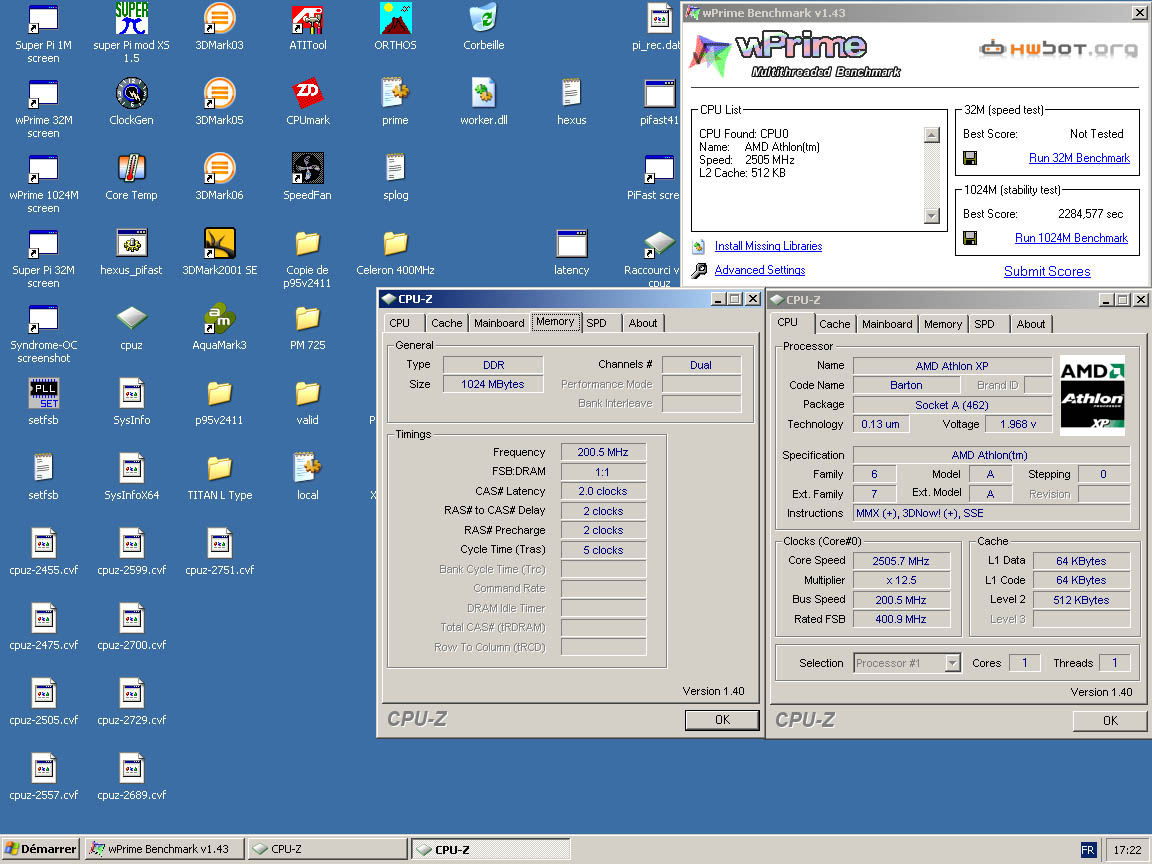Click OK in left CPU-Z Memory window
Viewport: 1152px width, 864px height.
coord(722,720)
